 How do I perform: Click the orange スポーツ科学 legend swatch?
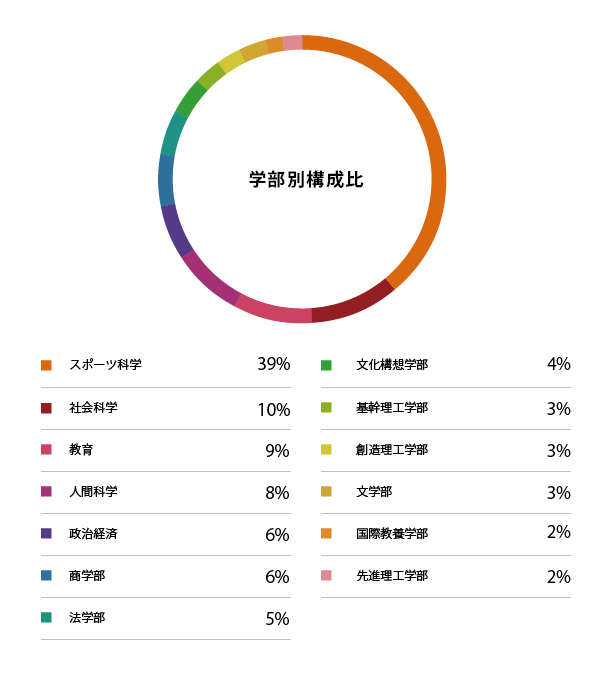tap(46, 365)
